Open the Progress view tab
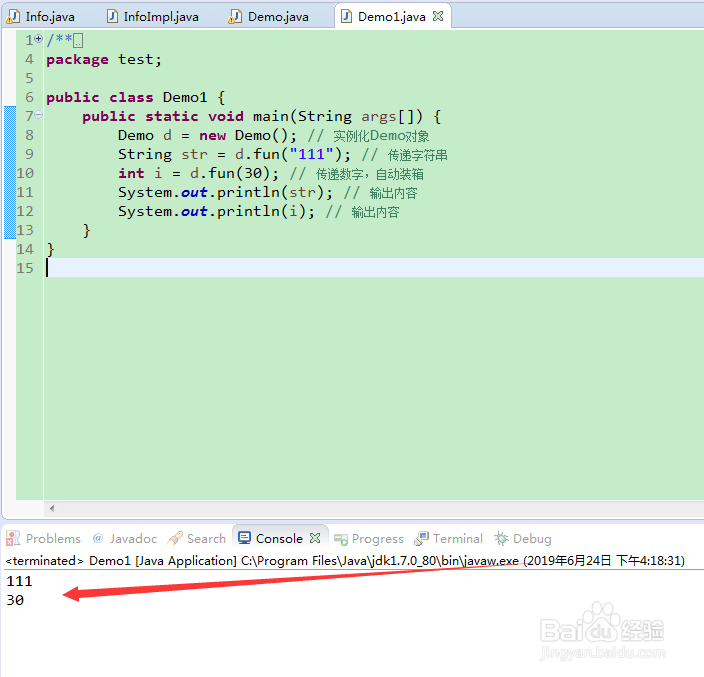 tap(369, 538)
